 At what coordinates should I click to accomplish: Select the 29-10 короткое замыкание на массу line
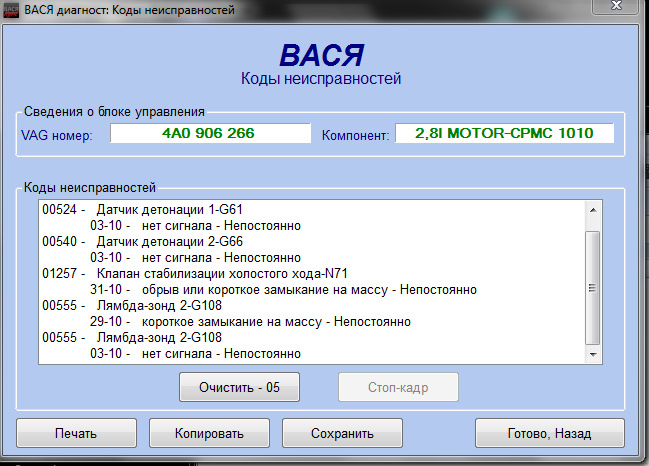pos(250,322)
